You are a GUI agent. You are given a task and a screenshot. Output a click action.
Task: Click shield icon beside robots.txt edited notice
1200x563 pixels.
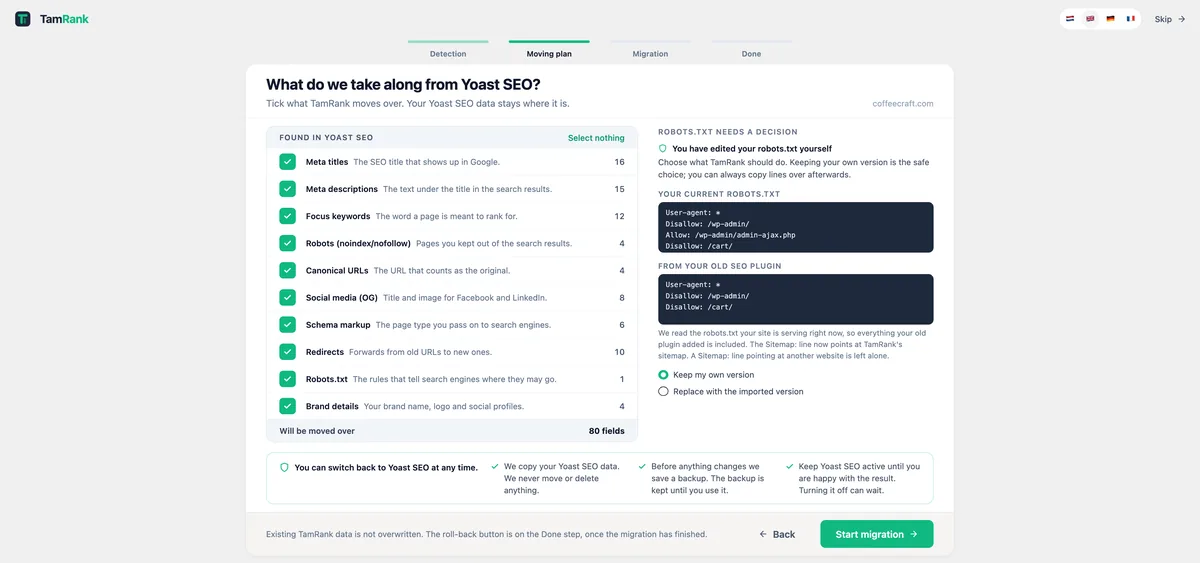[663, 148]
